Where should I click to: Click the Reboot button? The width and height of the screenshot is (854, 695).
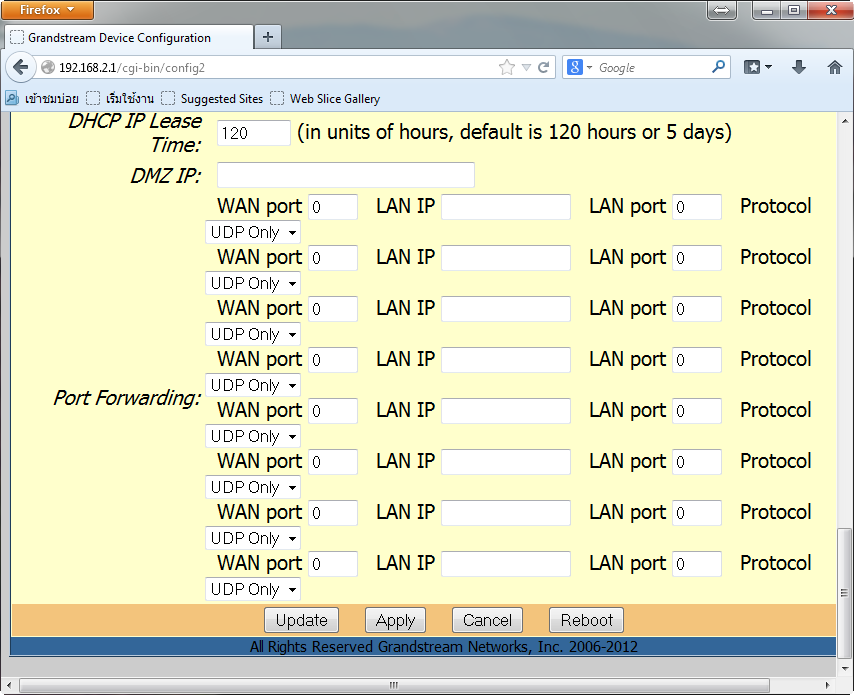(x=586, y=620)
